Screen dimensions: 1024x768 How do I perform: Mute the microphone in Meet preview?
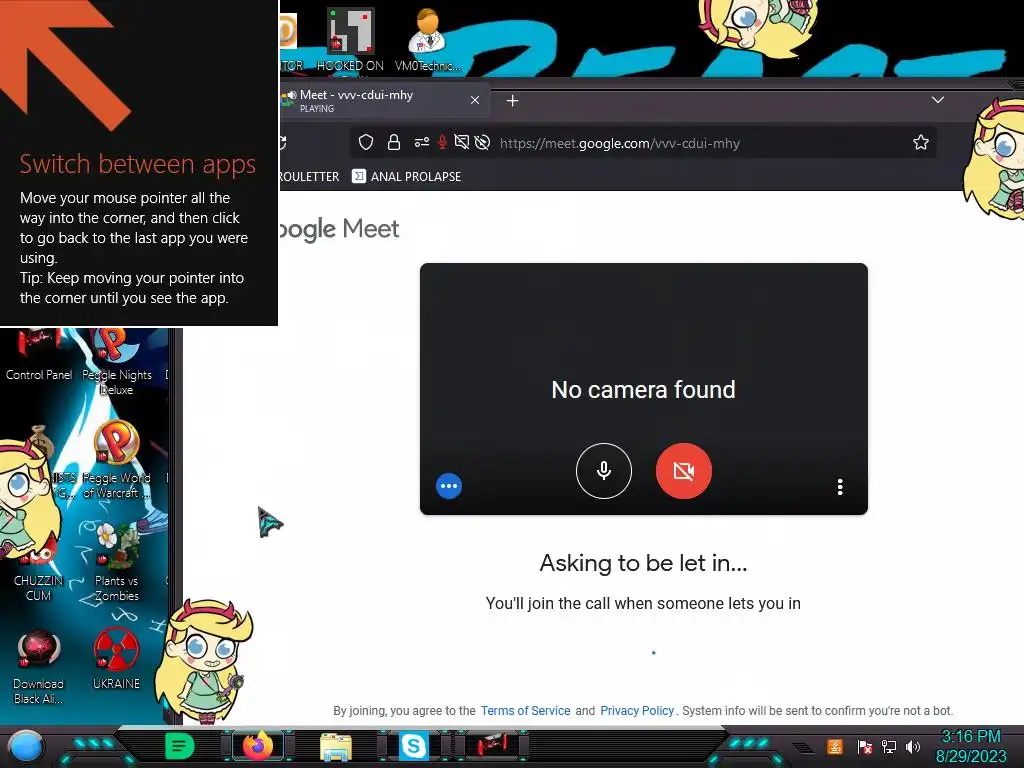pos(603,471)
